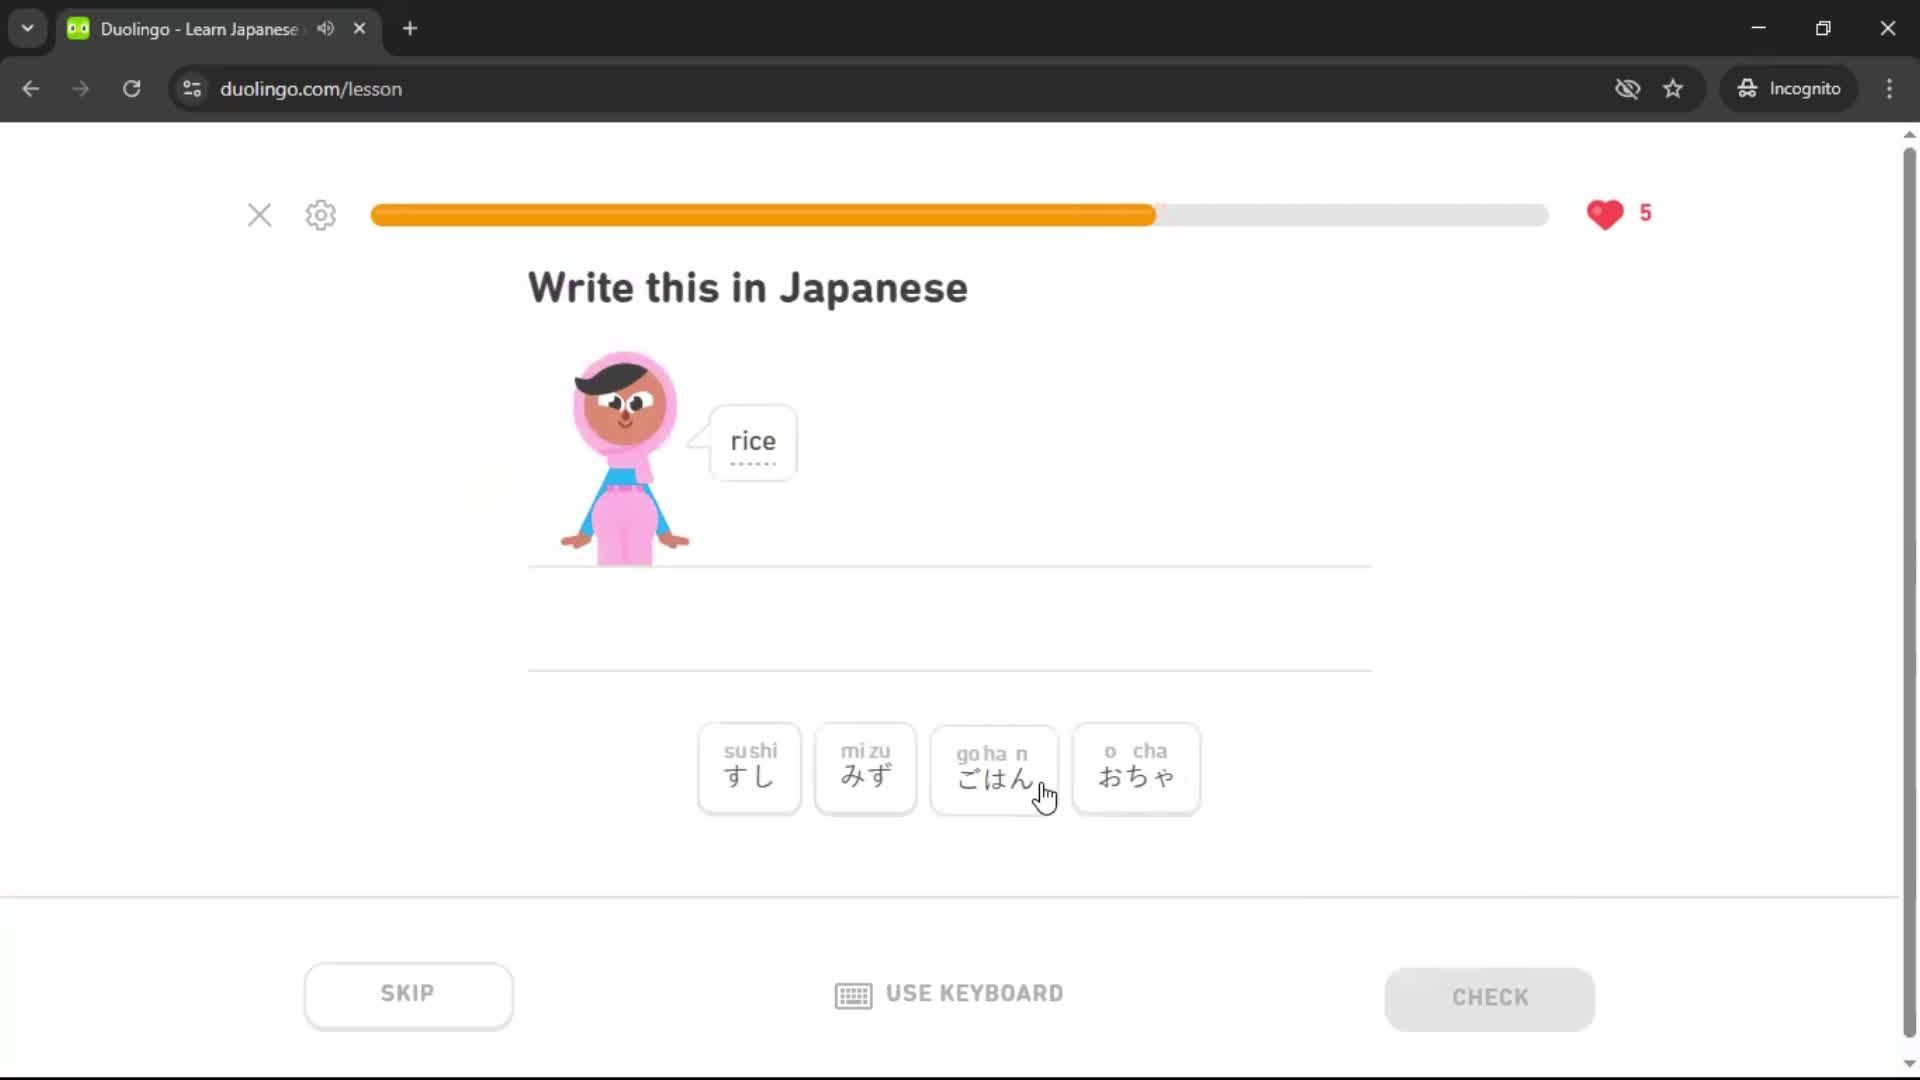Click the red heart lives counter
Screen dimensions: 1920x1080
1606,214
